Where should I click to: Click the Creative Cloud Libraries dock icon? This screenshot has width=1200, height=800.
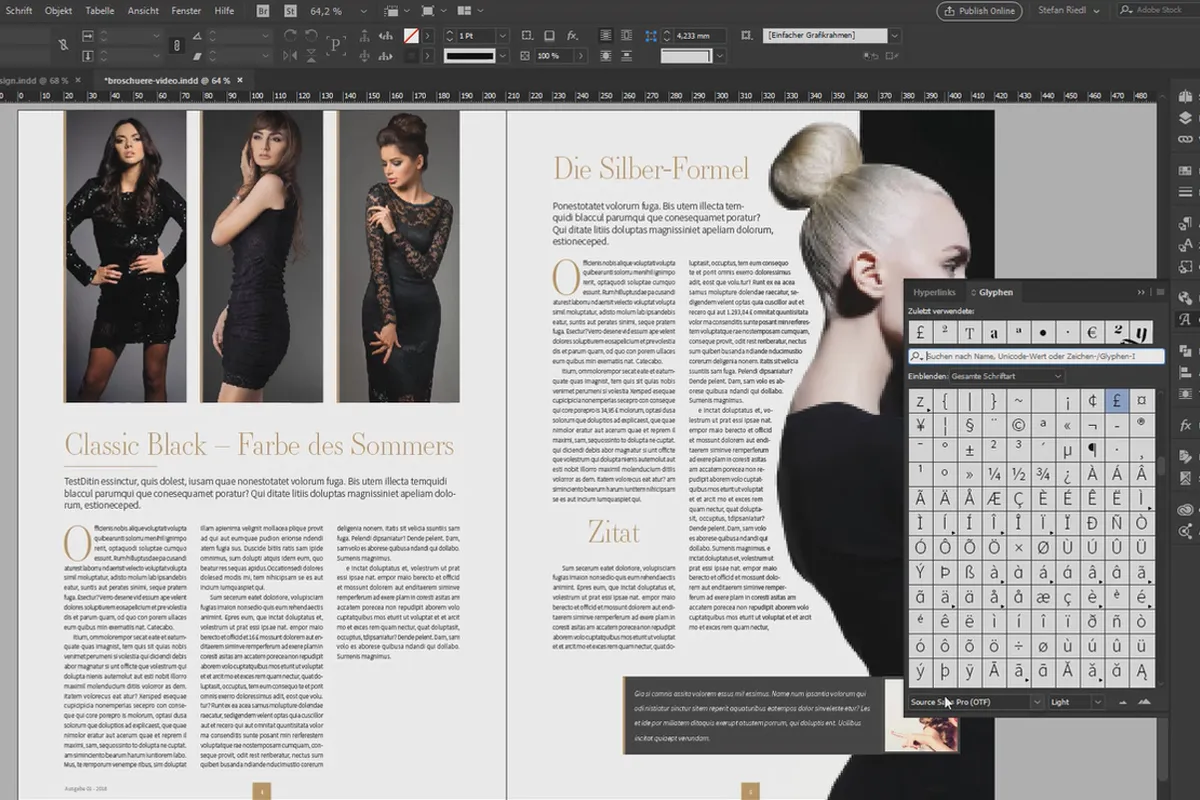[x=1186, y=509]
